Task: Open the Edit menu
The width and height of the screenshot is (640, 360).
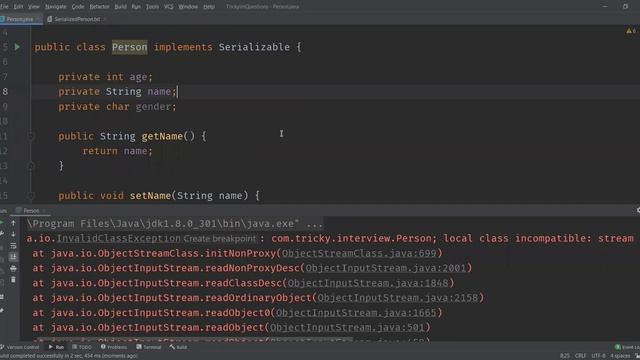Action: 18,7
